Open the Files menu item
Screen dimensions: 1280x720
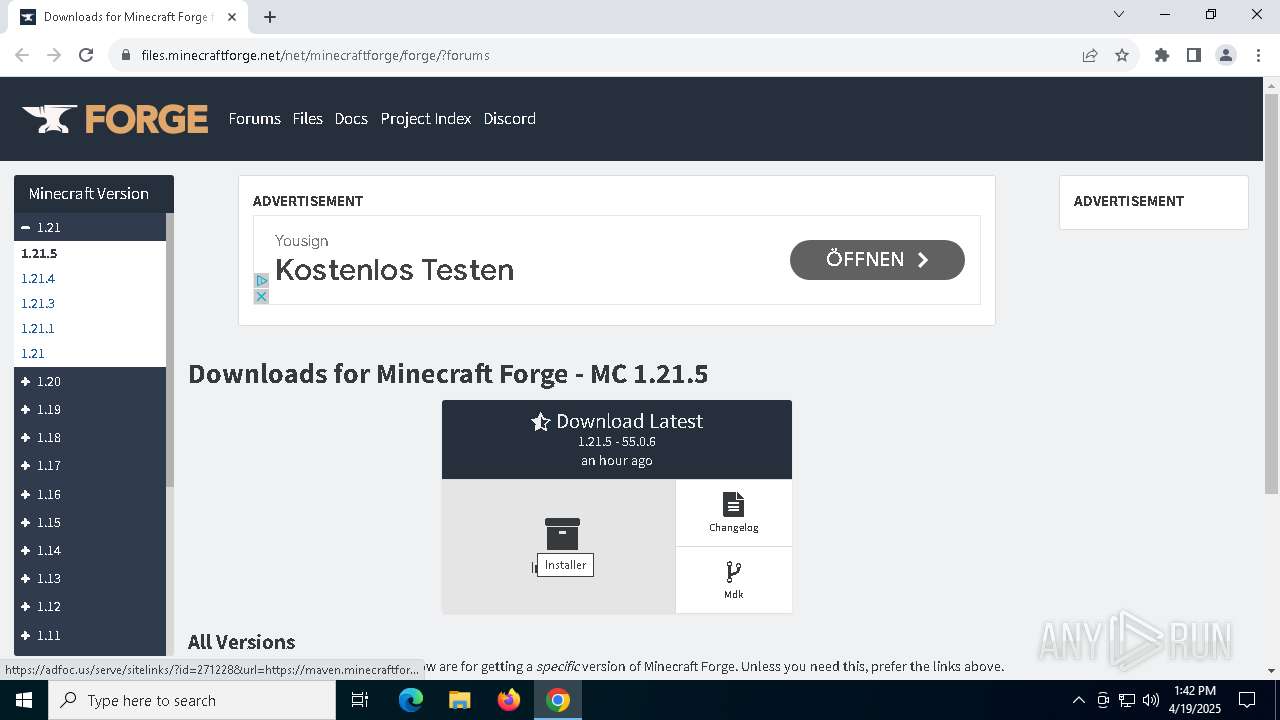[x=307, y=118]
